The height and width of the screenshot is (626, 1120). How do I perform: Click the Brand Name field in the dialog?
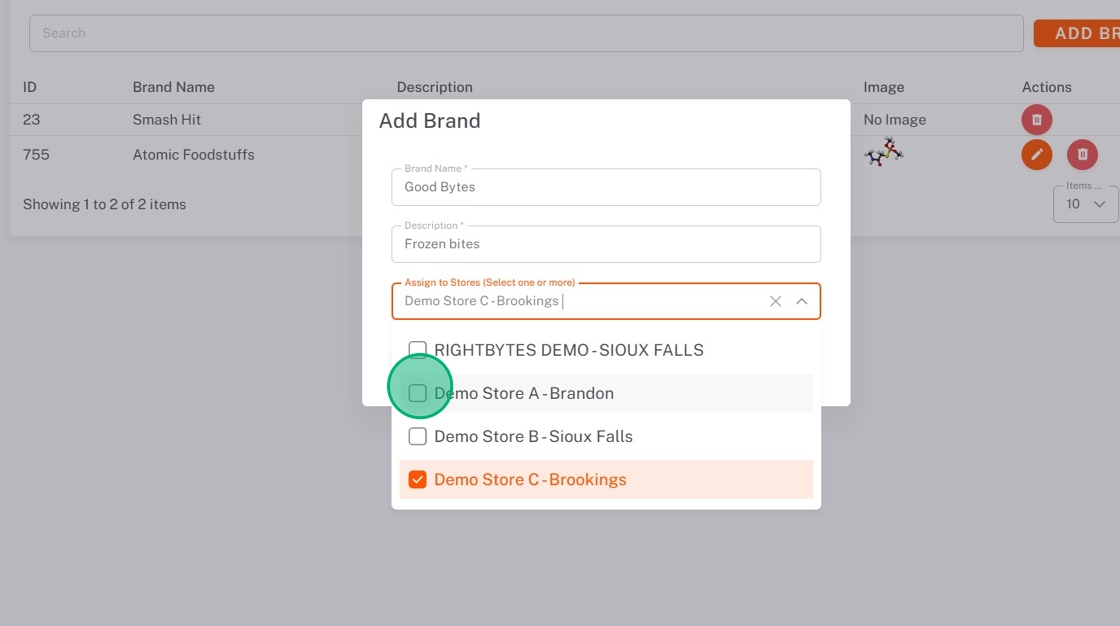pyautogui.click(x=605, y=187)
